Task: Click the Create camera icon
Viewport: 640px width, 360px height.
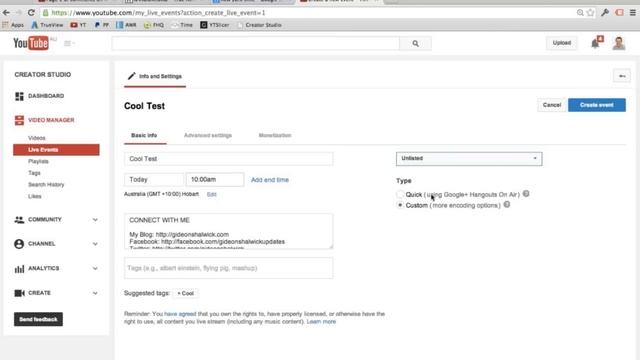Action: click(x=19, y=293)
